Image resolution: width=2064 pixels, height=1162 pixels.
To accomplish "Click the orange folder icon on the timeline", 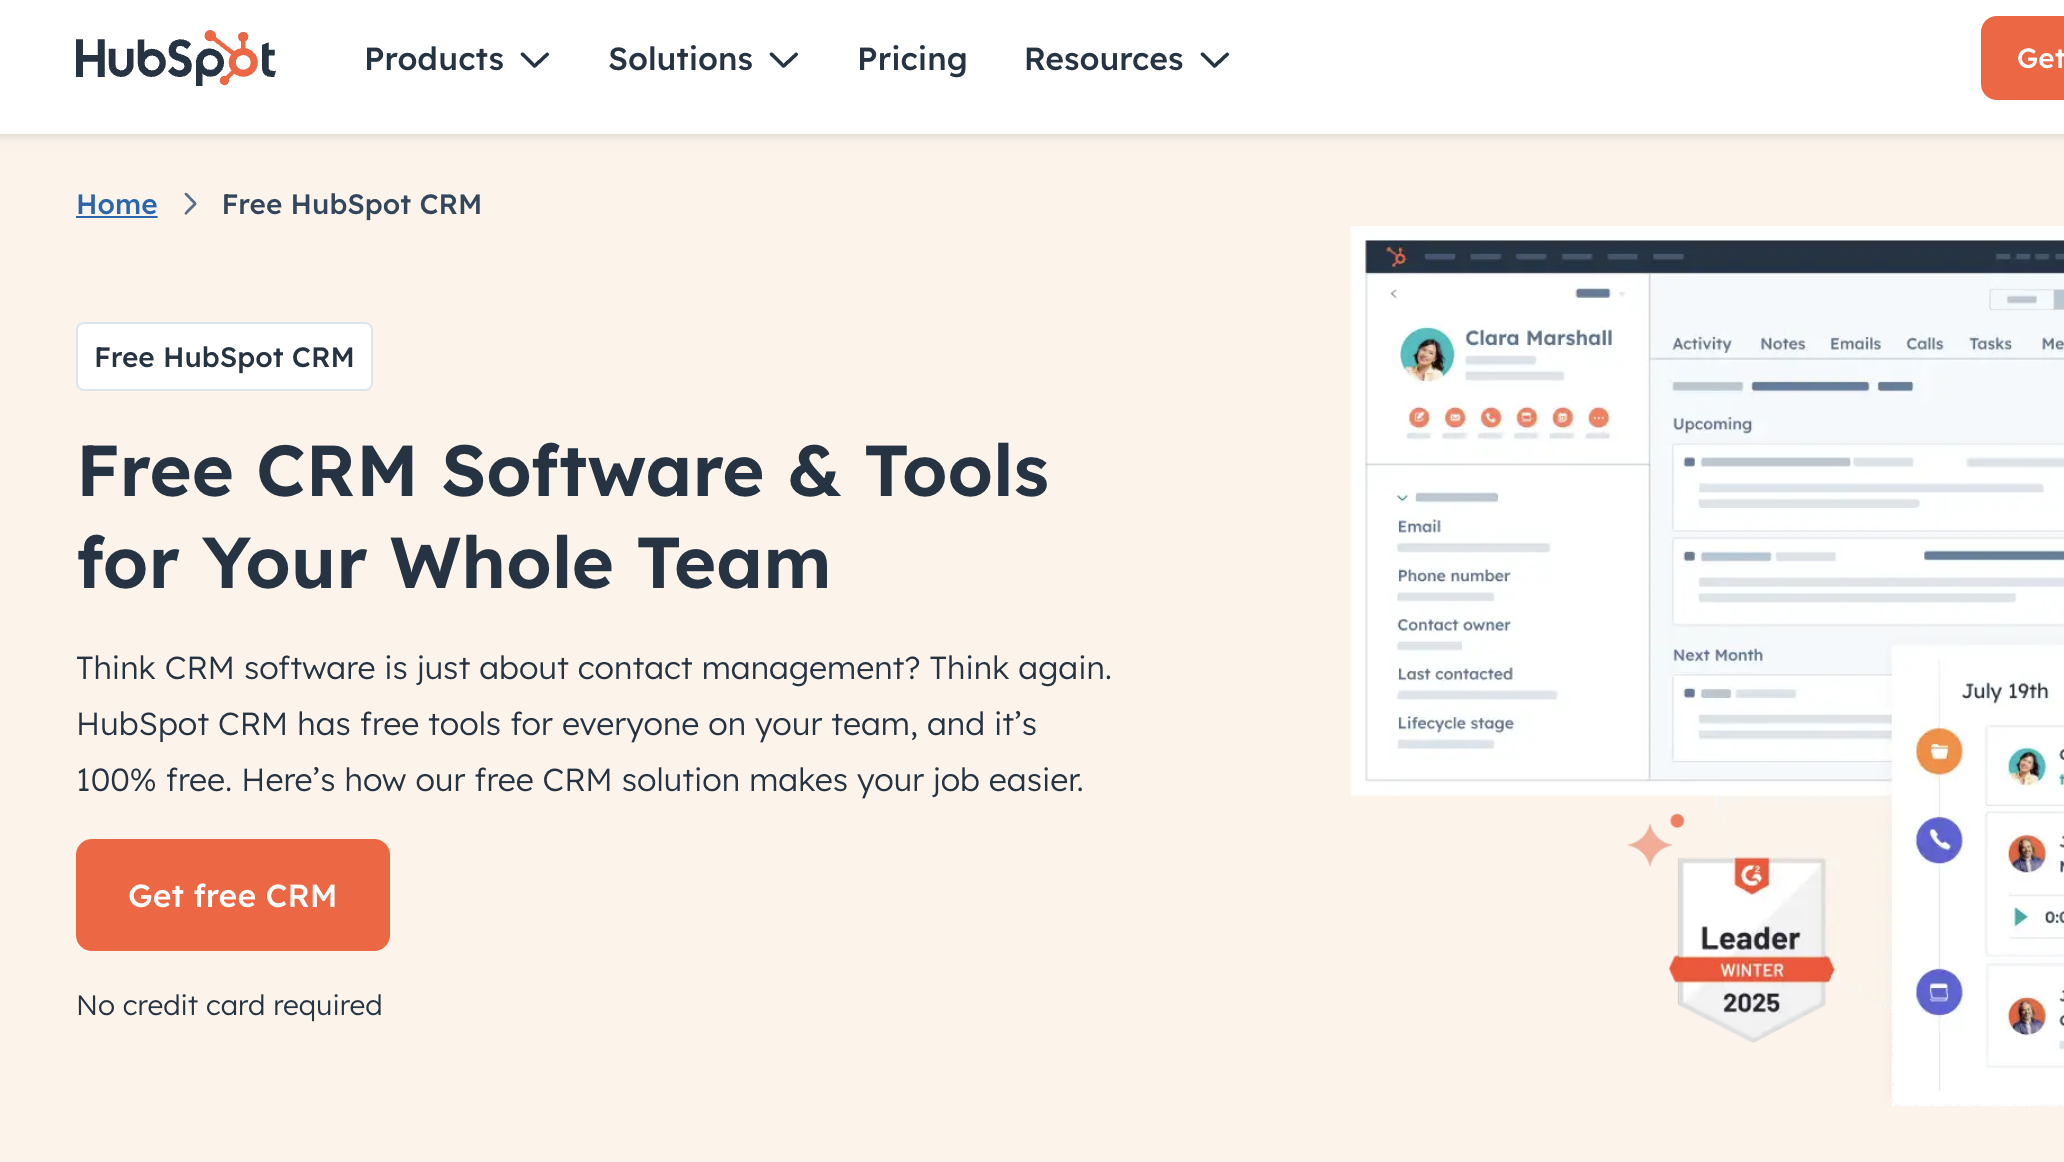I will click(x=1939, y=751).
